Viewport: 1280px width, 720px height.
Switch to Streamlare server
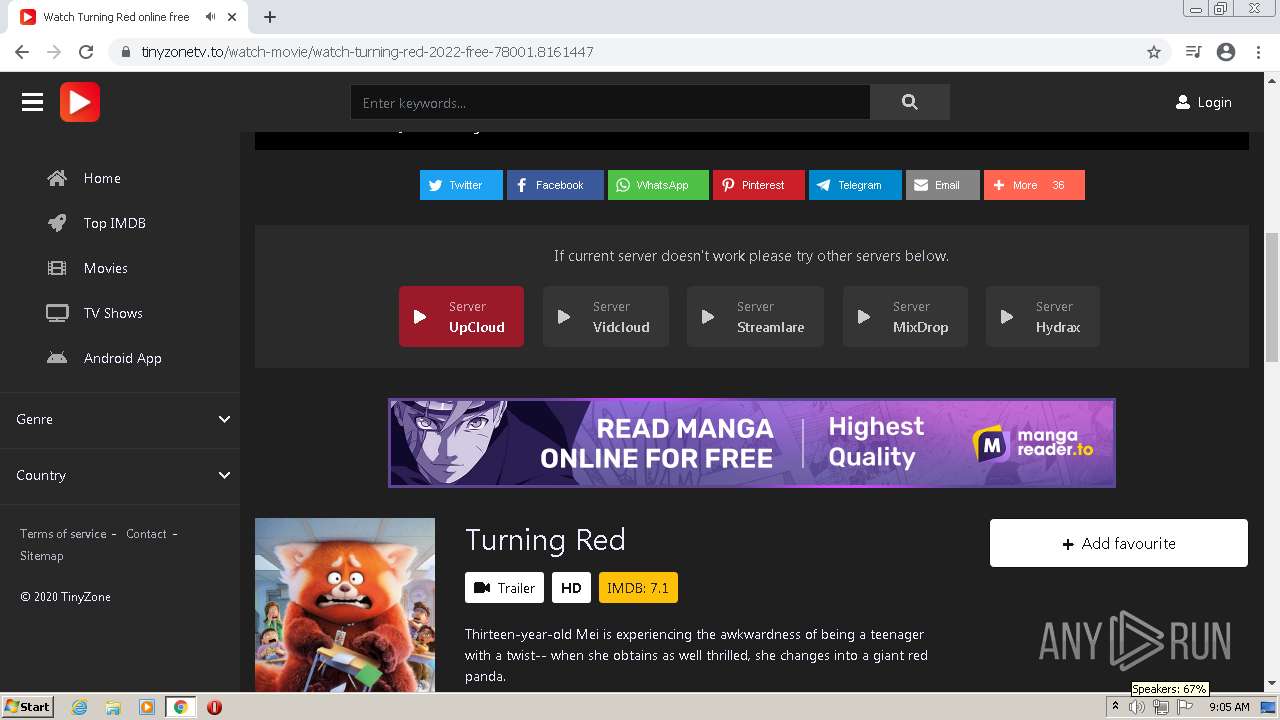point(755,317)
